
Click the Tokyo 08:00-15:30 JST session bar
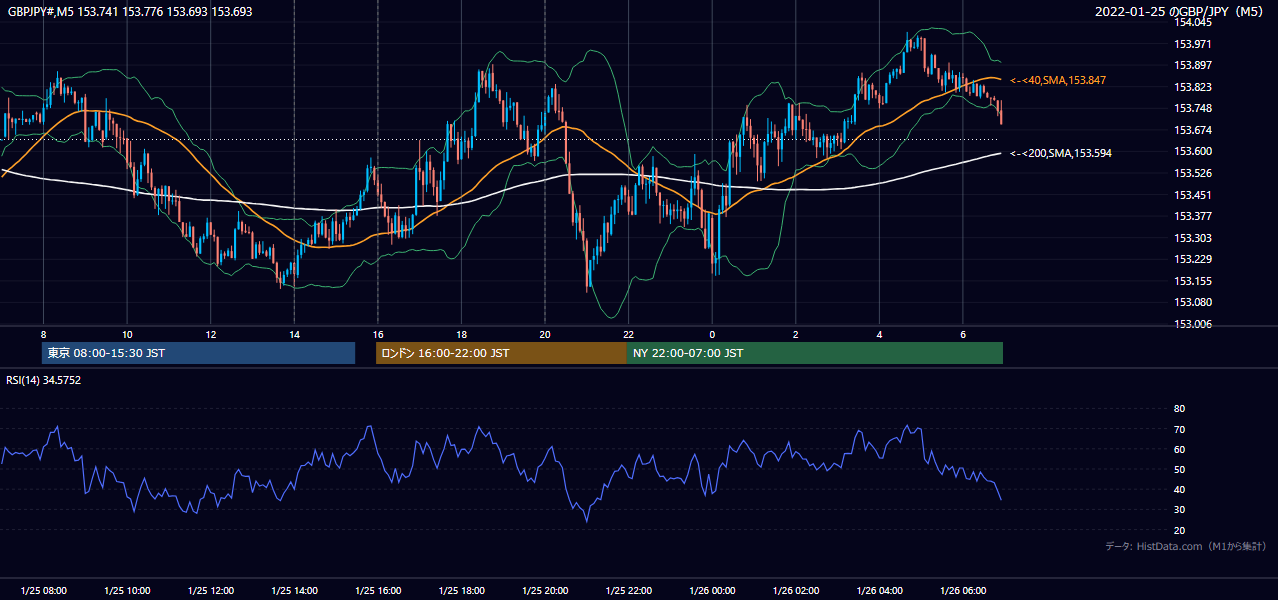pos(198,353)
